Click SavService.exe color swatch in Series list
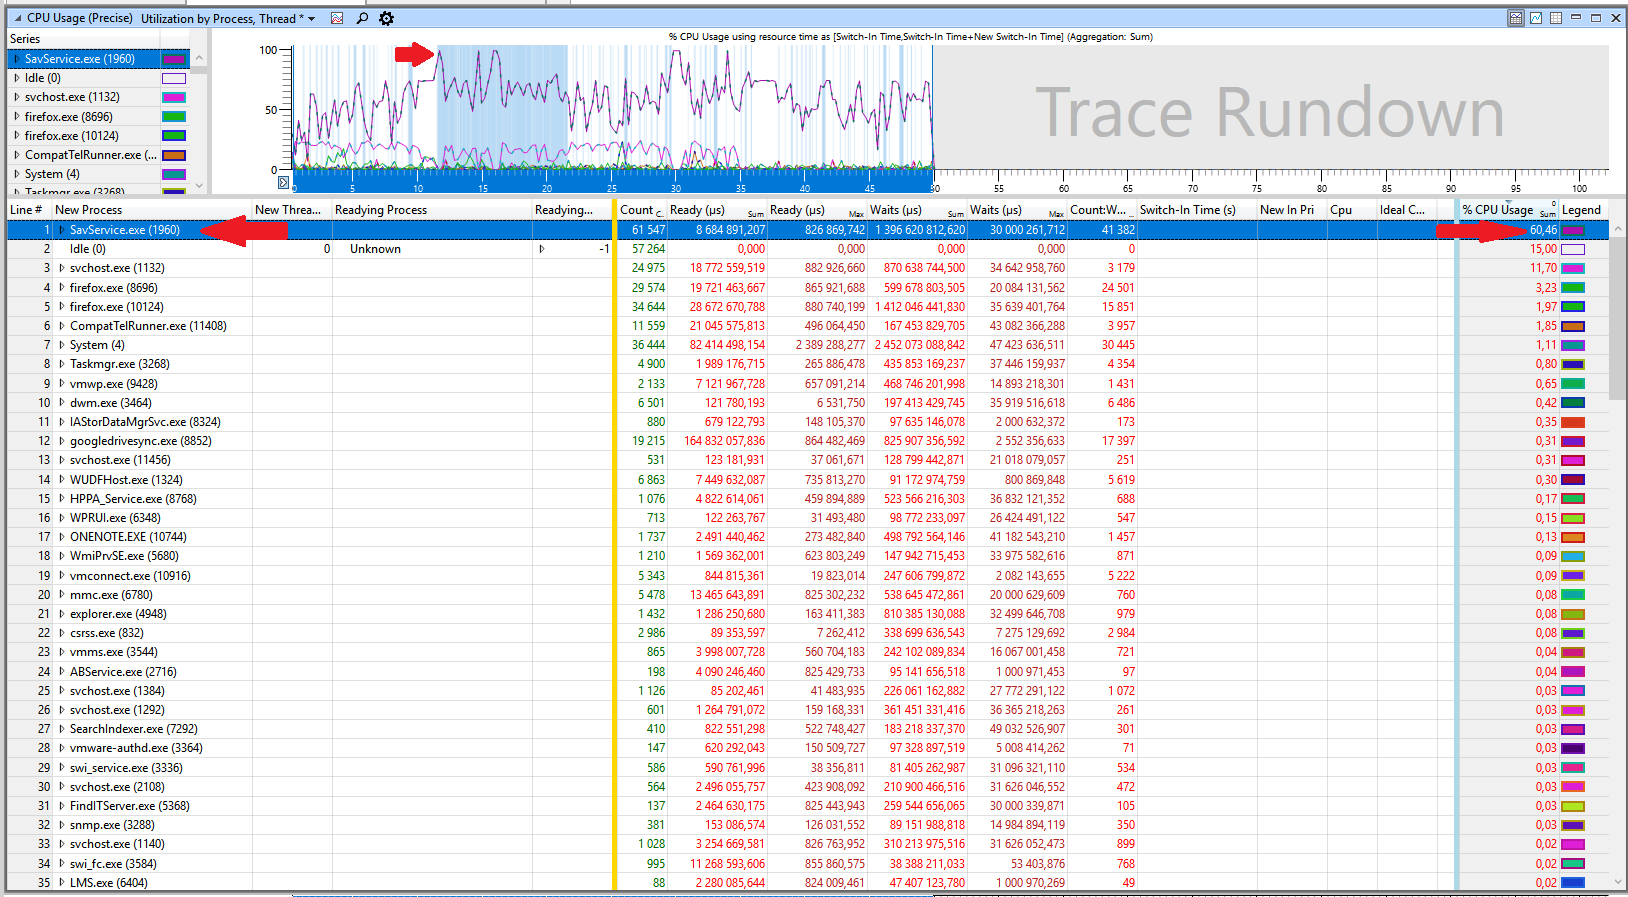 [174, 59]
